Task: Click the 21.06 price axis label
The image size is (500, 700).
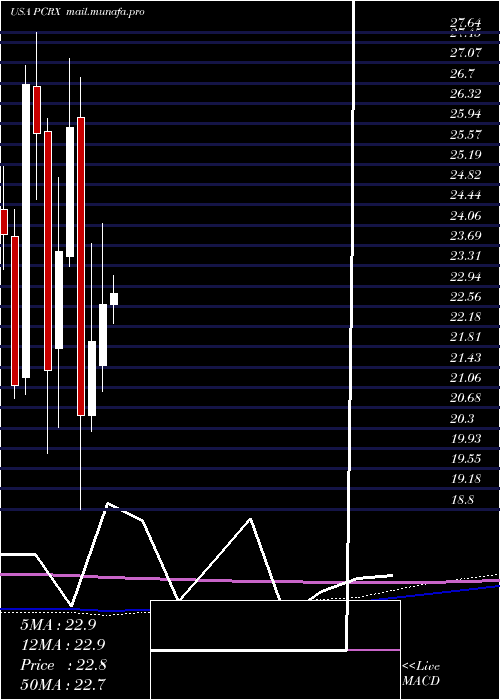Action: pos(466,378)
